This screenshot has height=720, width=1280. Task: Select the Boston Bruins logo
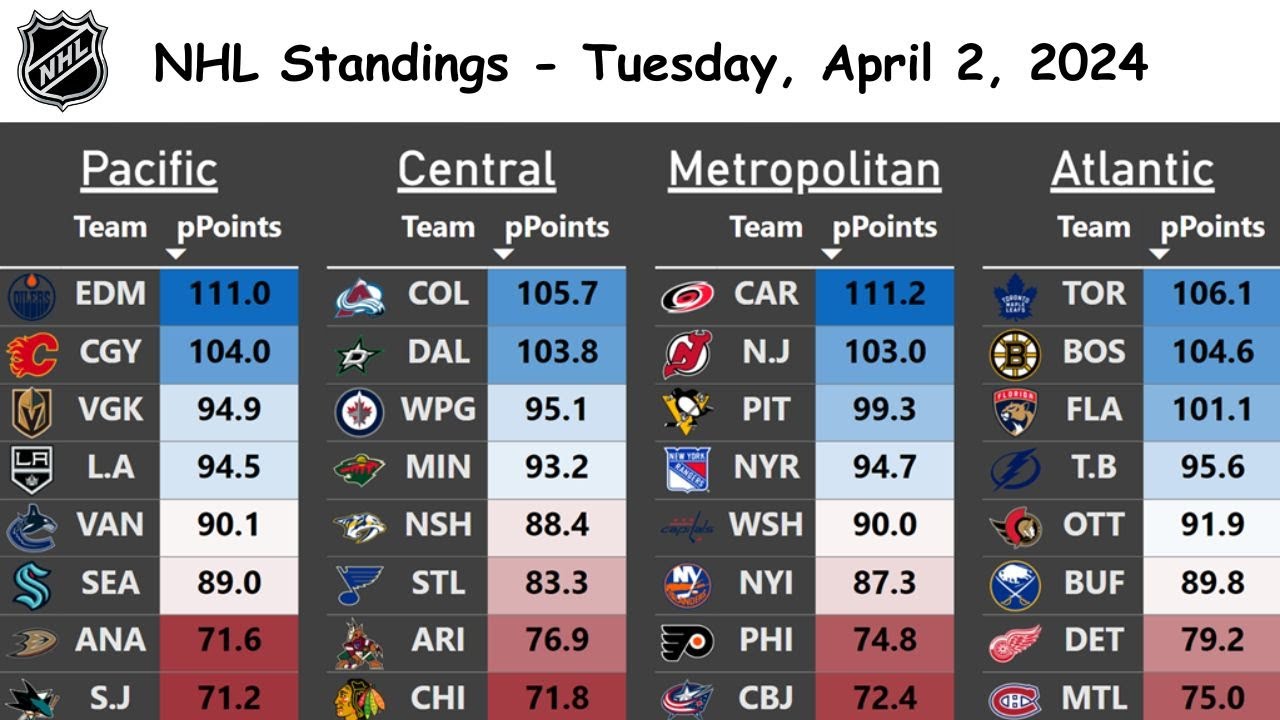pos(1015,354)
